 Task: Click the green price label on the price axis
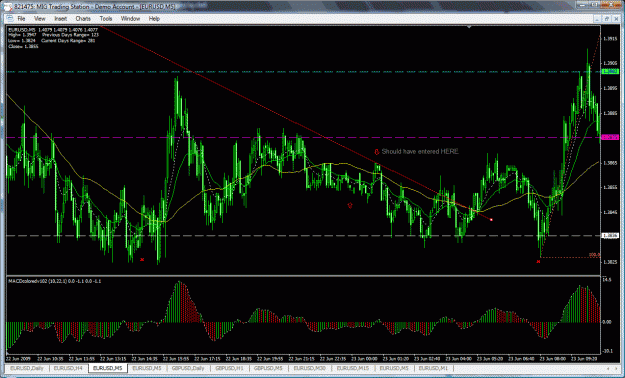pyautogui.click(x=610, y=72)
